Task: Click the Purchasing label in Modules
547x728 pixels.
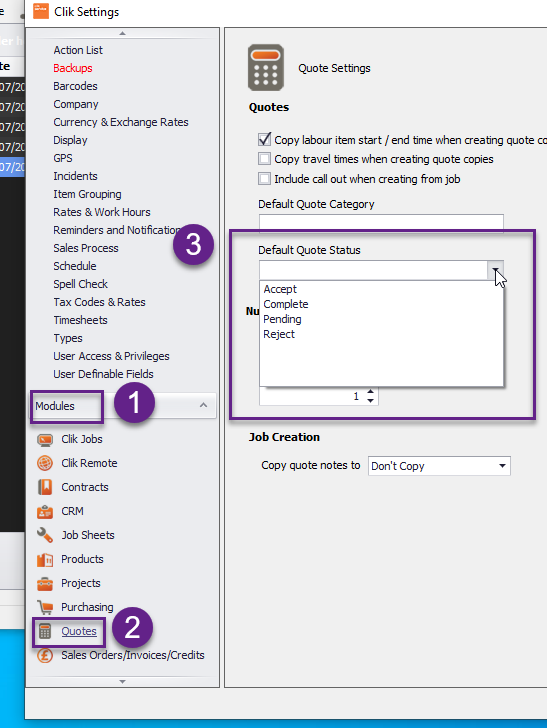Action: pyautogui.click(x=87, y=607)
